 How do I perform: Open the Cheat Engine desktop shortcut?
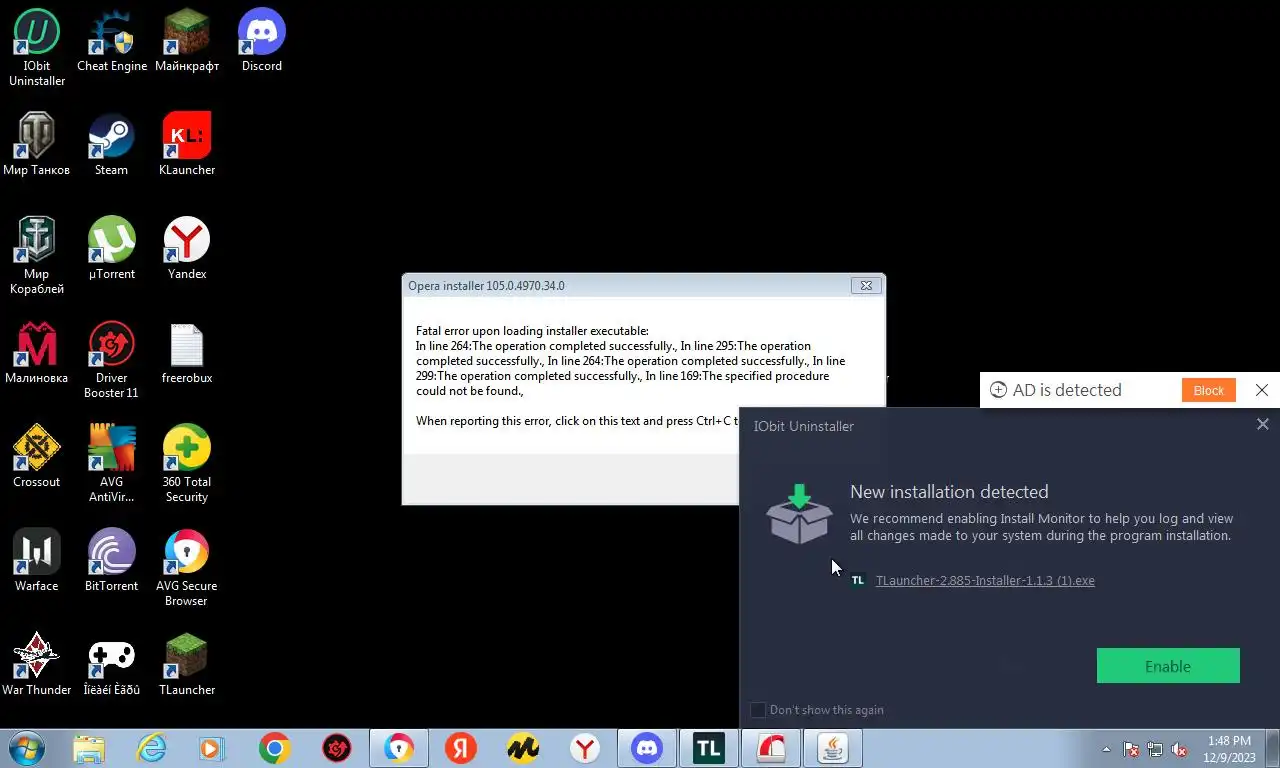112,40
